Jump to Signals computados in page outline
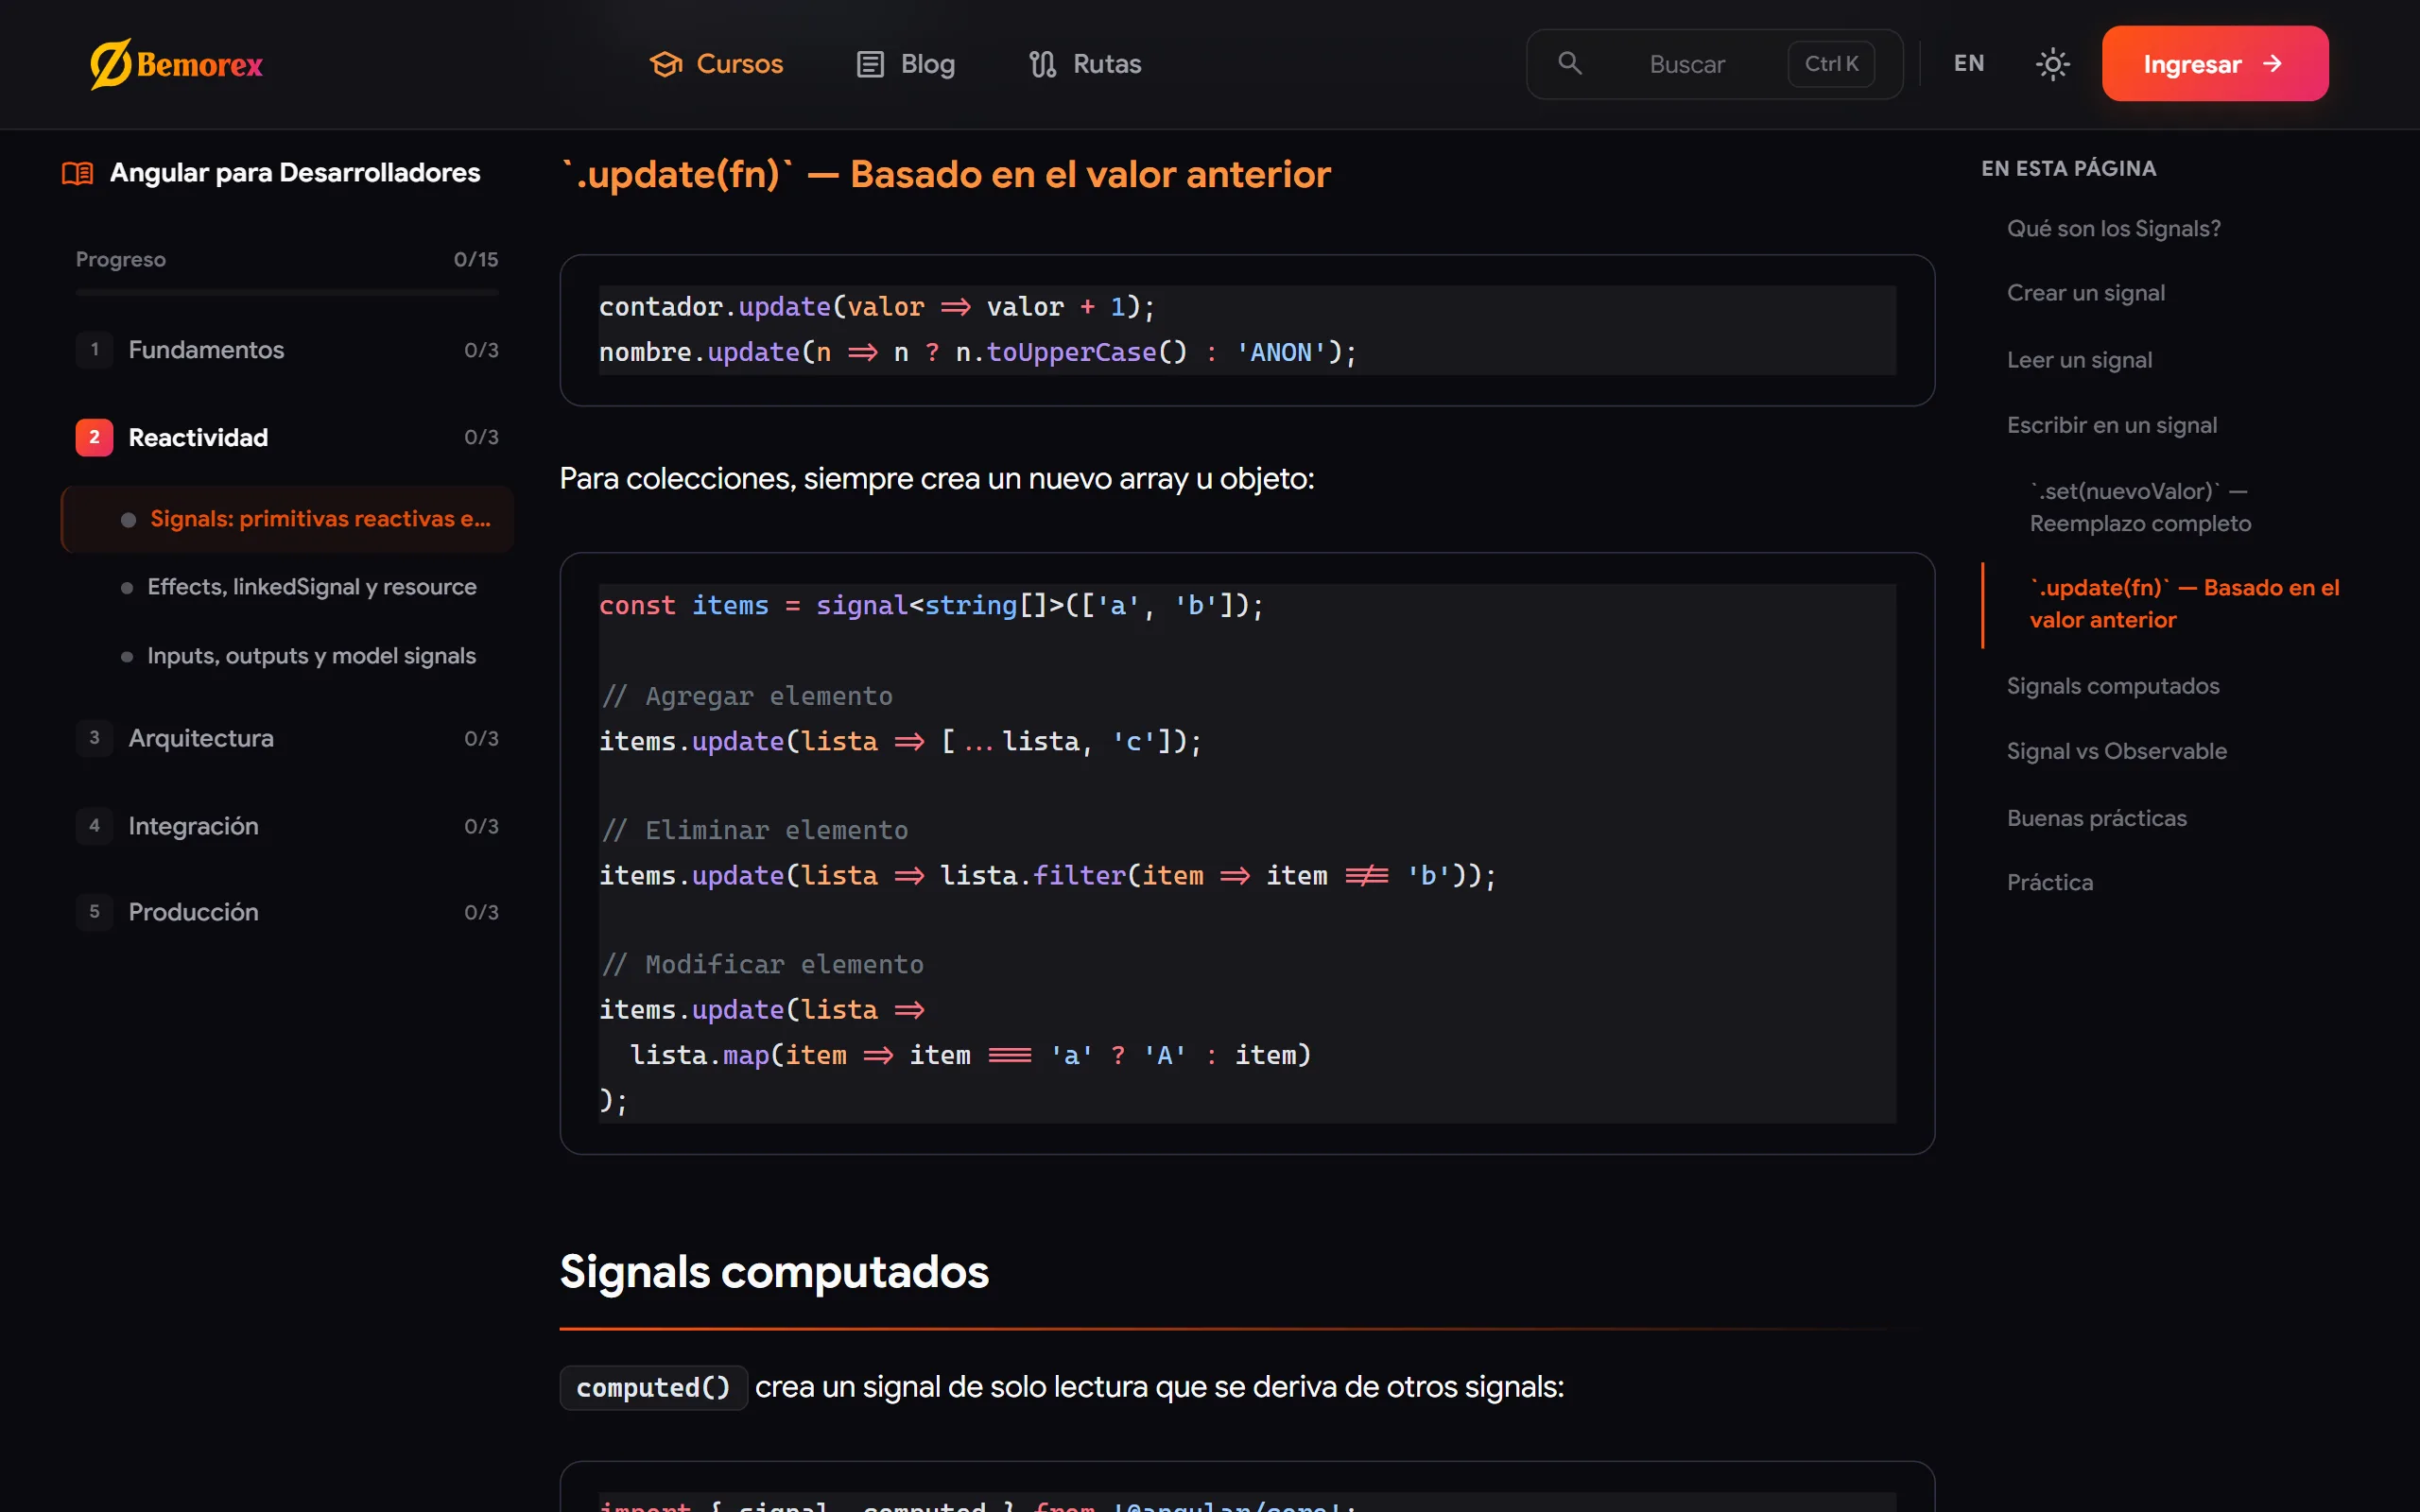 pyautogui.click(x=2112, y=686)
